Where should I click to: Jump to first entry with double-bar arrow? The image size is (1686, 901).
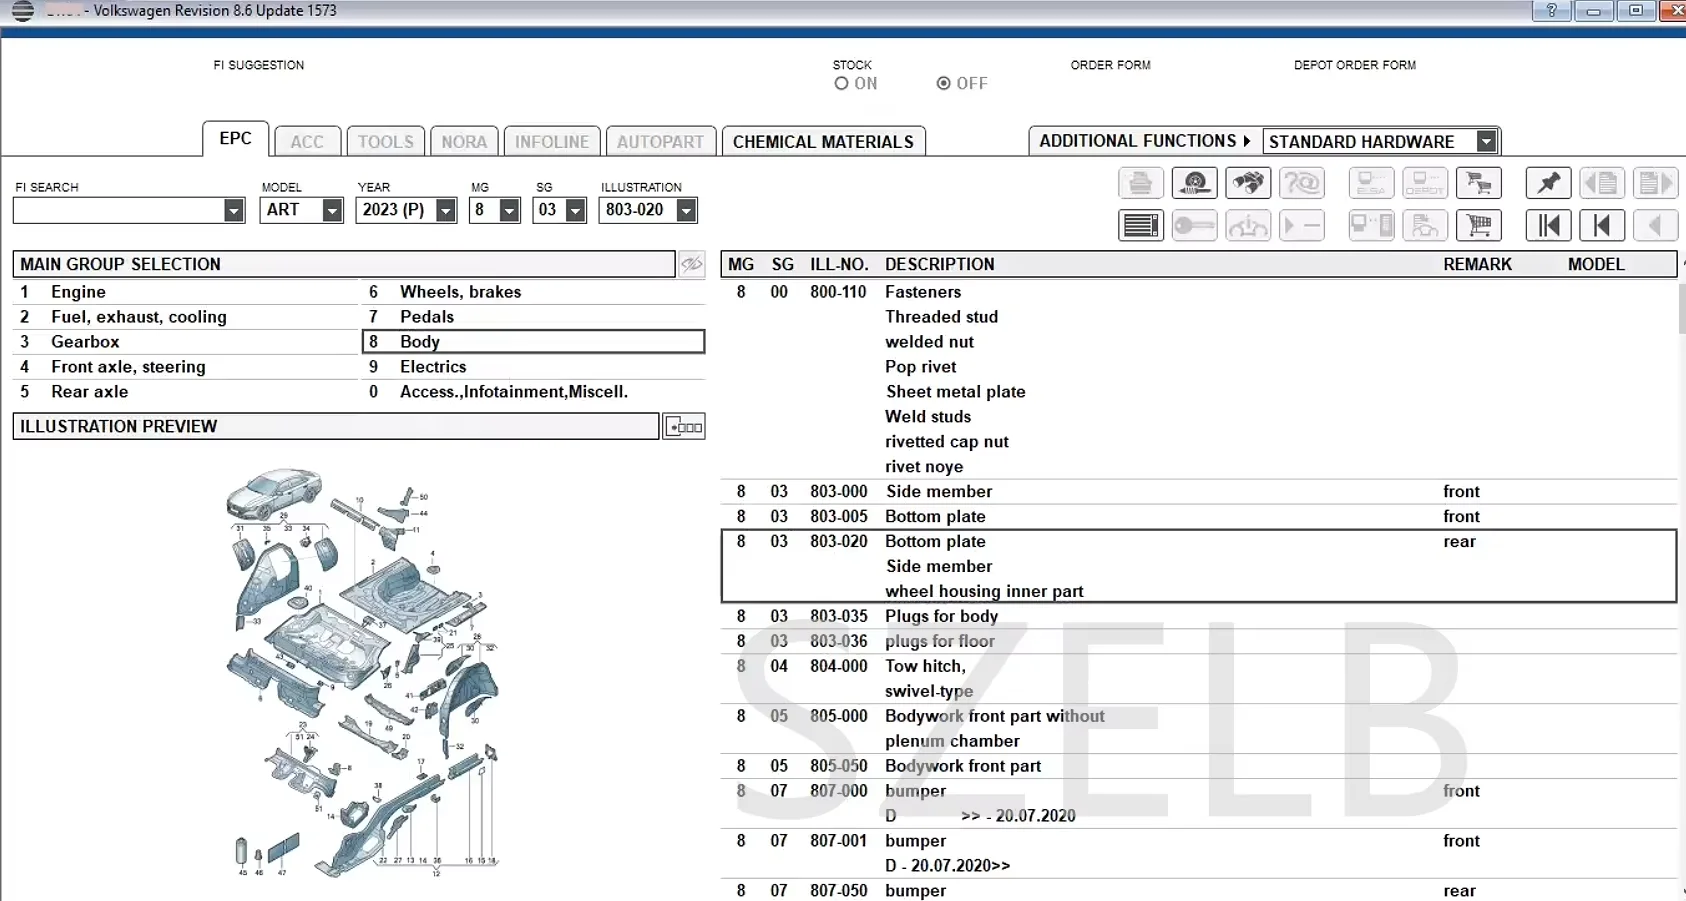pos(1548,226)
